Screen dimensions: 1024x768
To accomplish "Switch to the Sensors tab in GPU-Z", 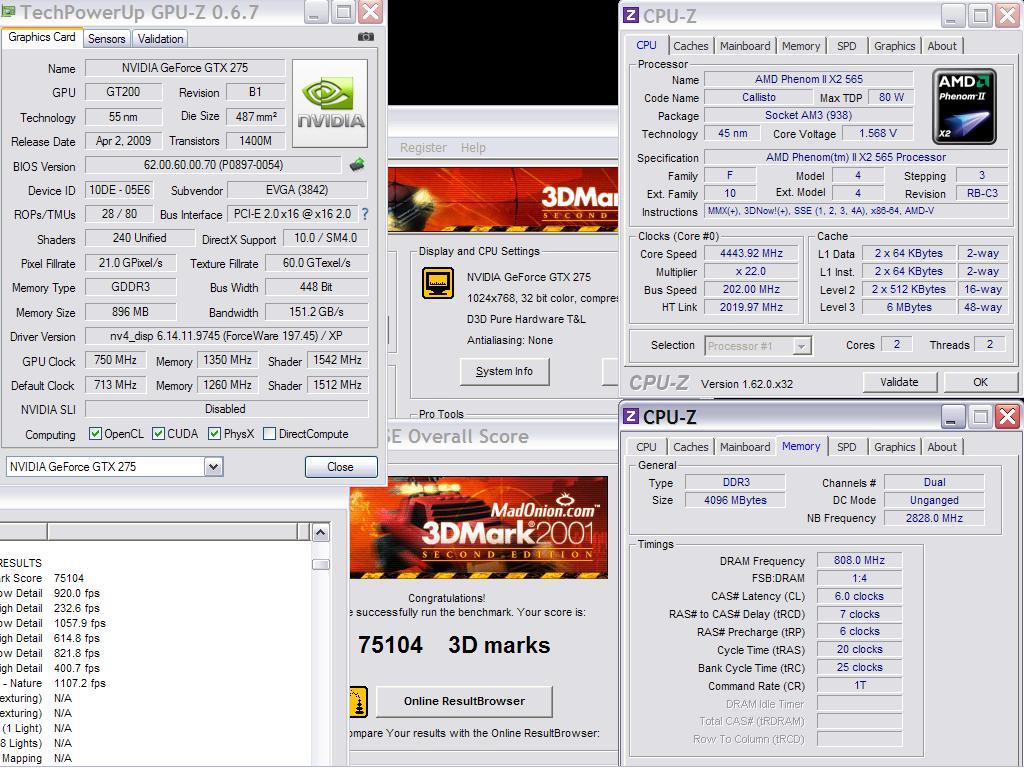I will 106,39.
